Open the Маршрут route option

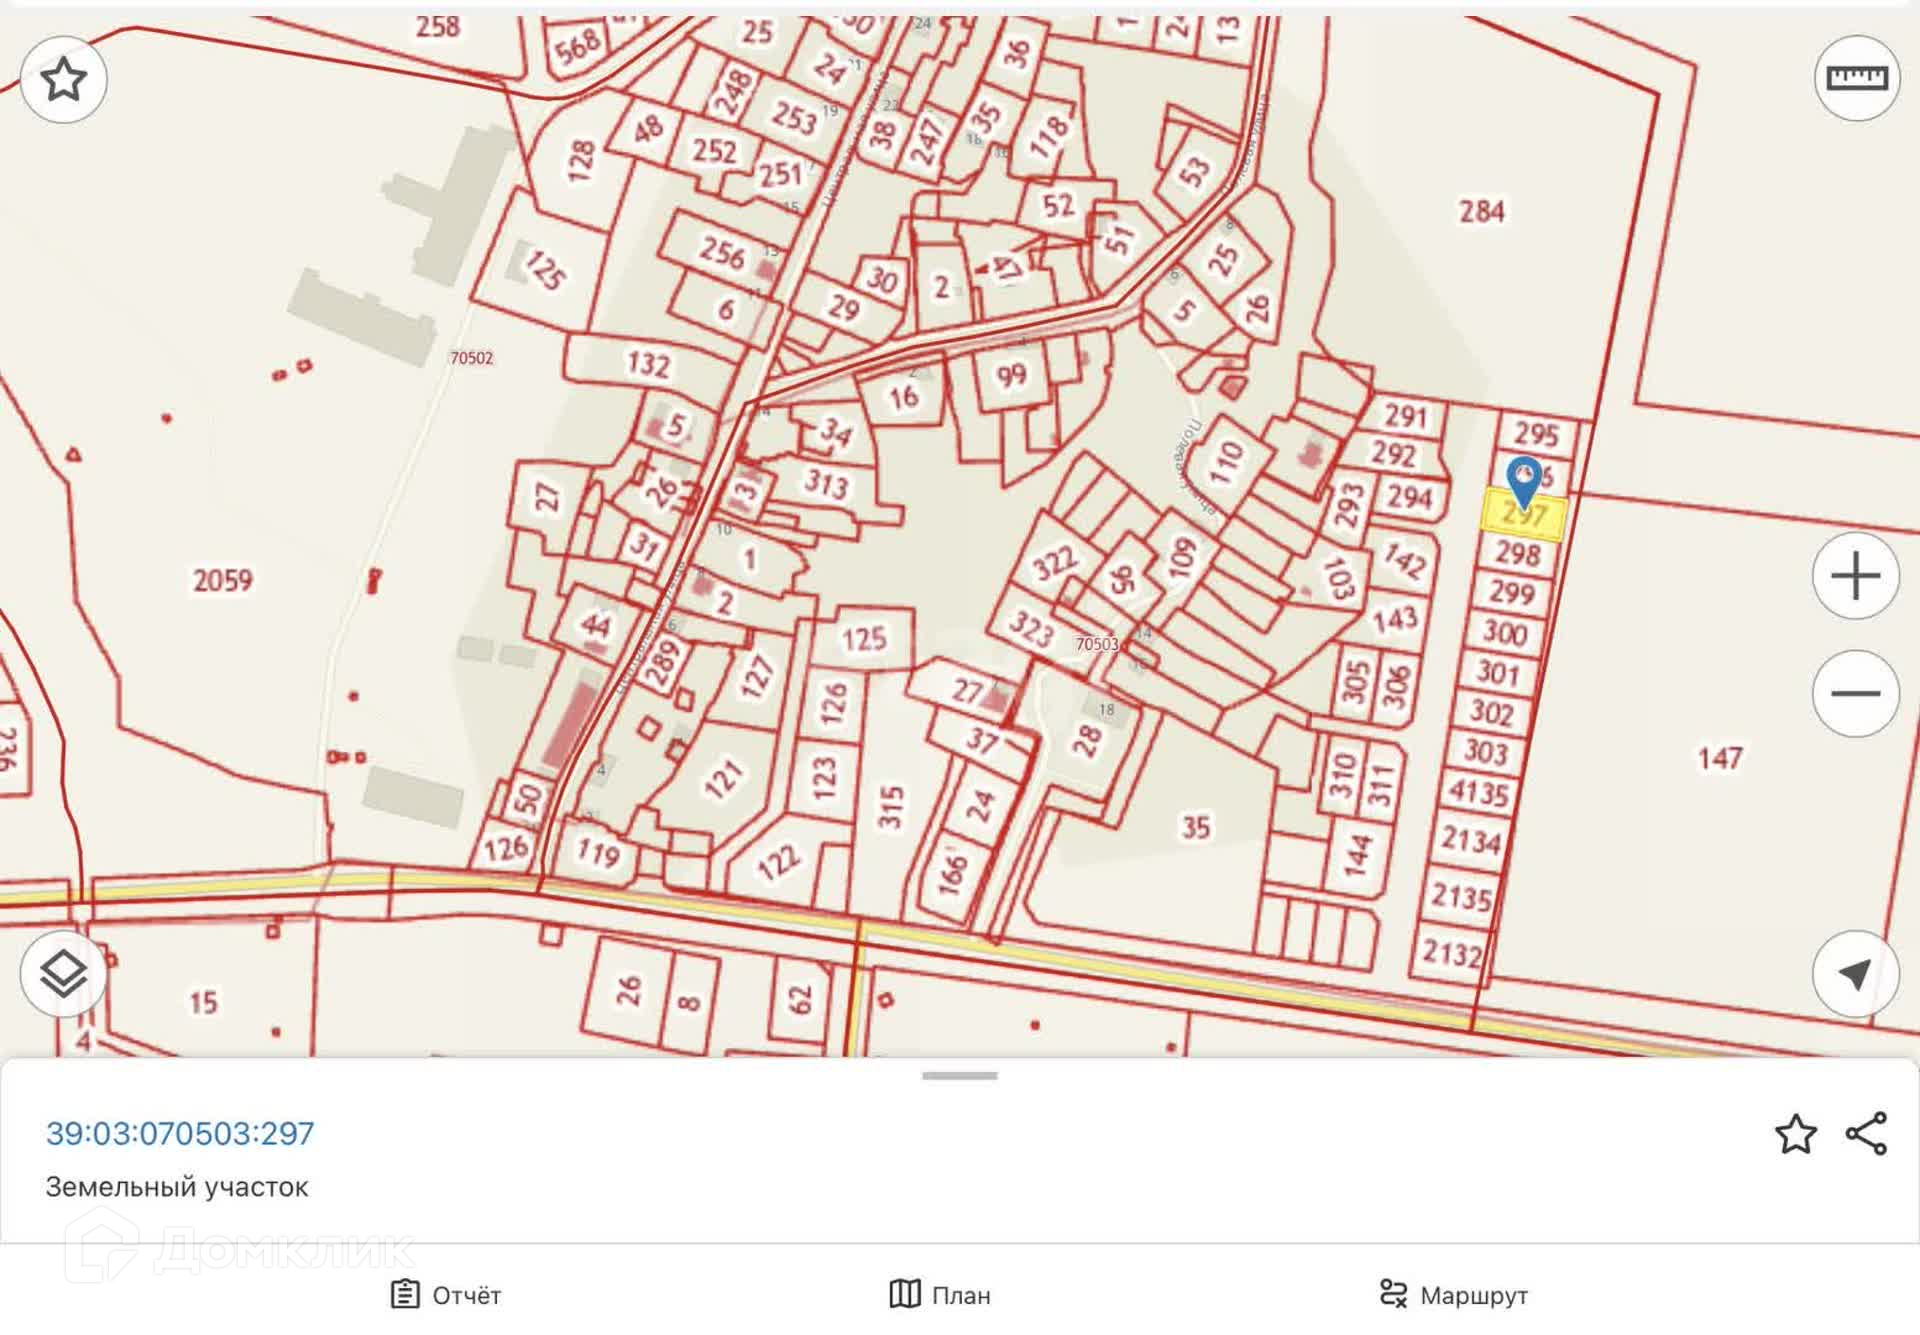[1453, 1295]
